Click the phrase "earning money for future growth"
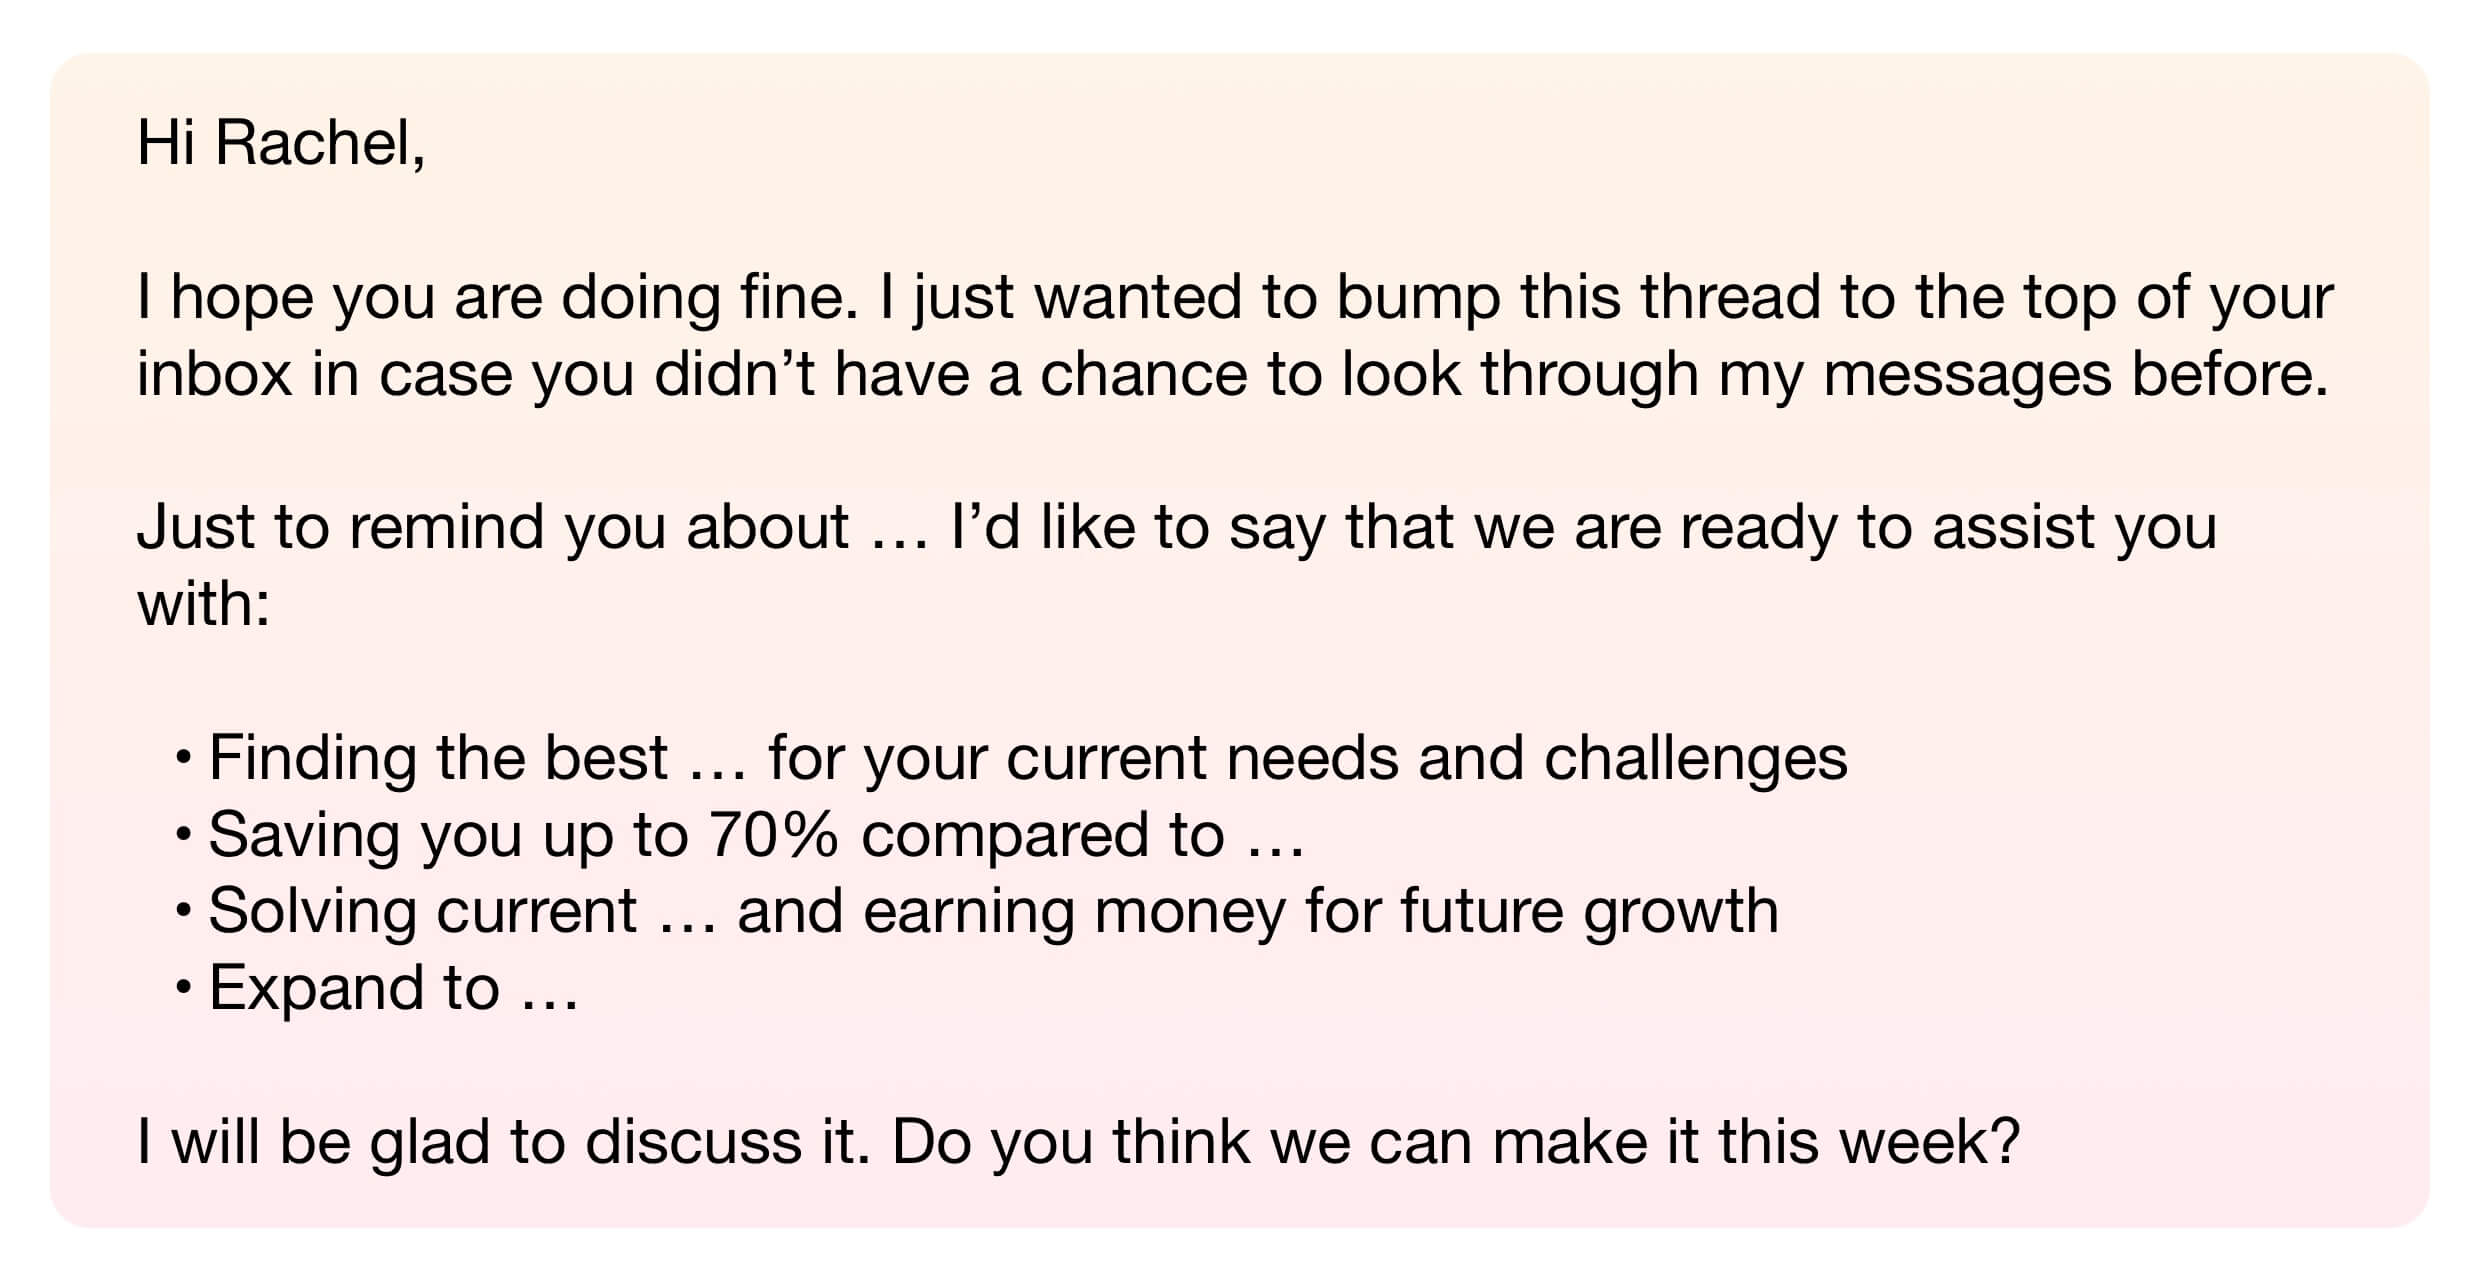Screen dimensions: 2480x1275 tap(1321, 913)
